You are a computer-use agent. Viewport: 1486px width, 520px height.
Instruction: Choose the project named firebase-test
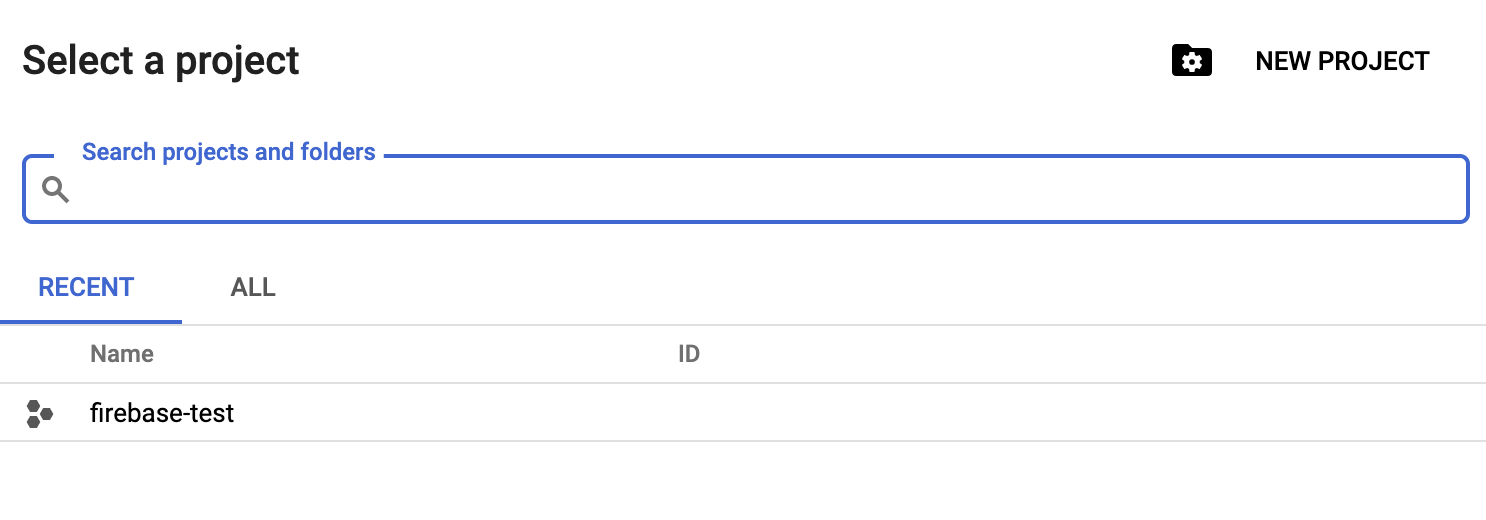pos(162,413)
